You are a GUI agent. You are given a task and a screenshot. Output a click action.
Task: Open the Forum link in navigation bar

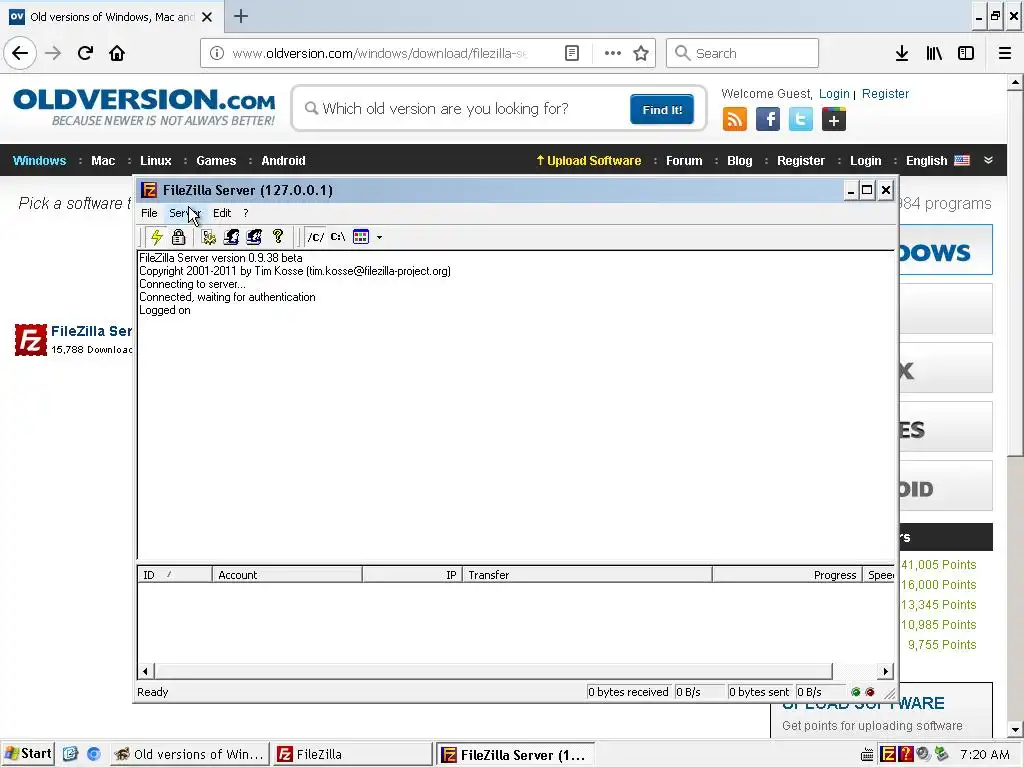coord(684,161)
